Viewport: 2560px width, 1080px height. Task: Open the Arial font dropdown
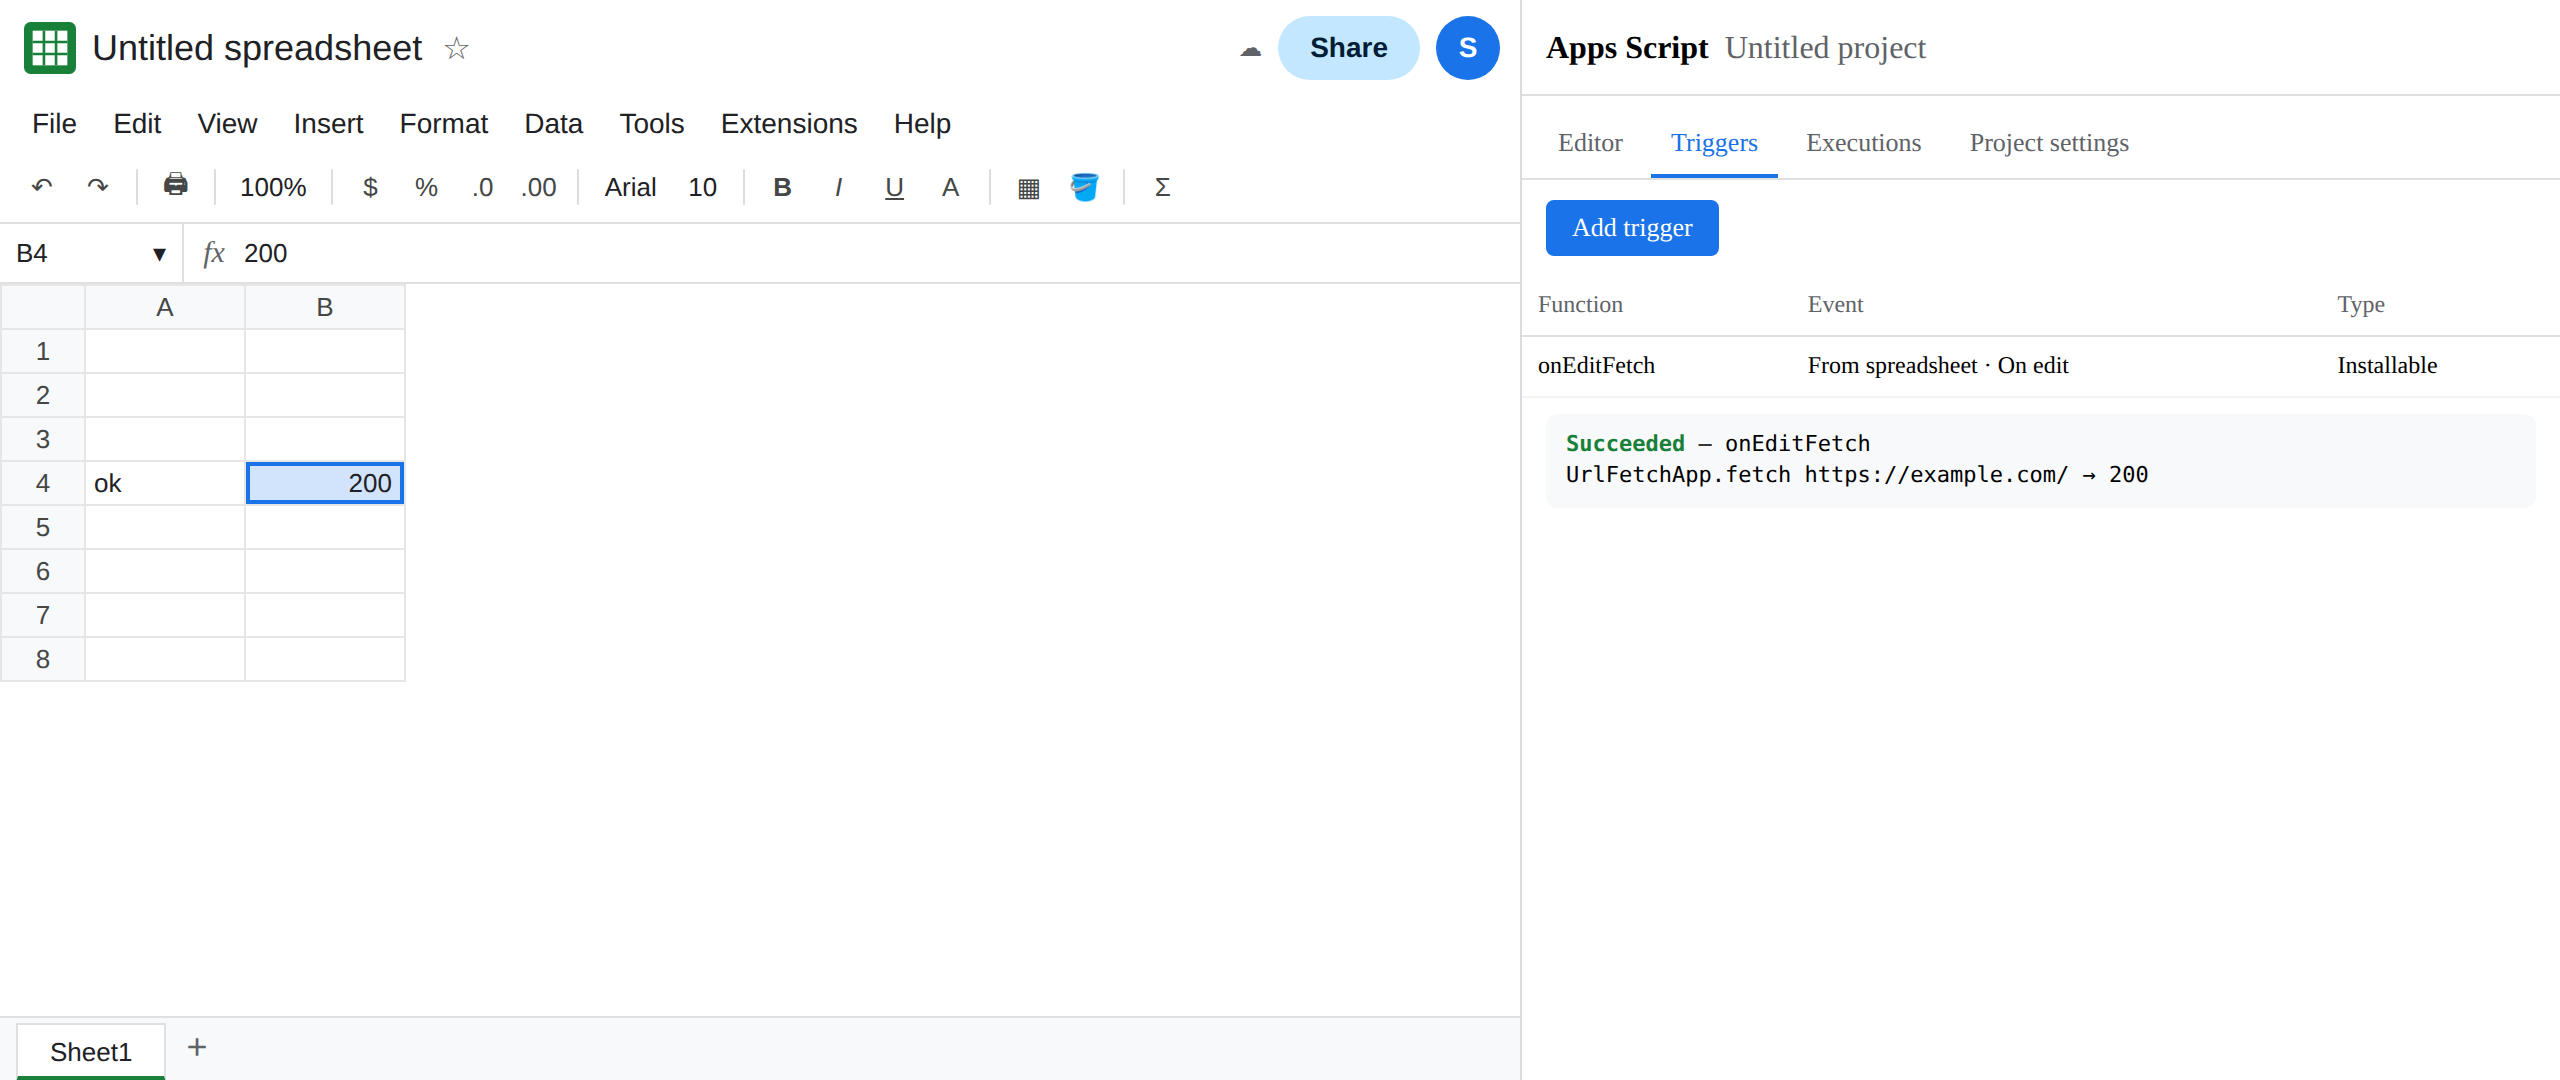click(630, 187)
